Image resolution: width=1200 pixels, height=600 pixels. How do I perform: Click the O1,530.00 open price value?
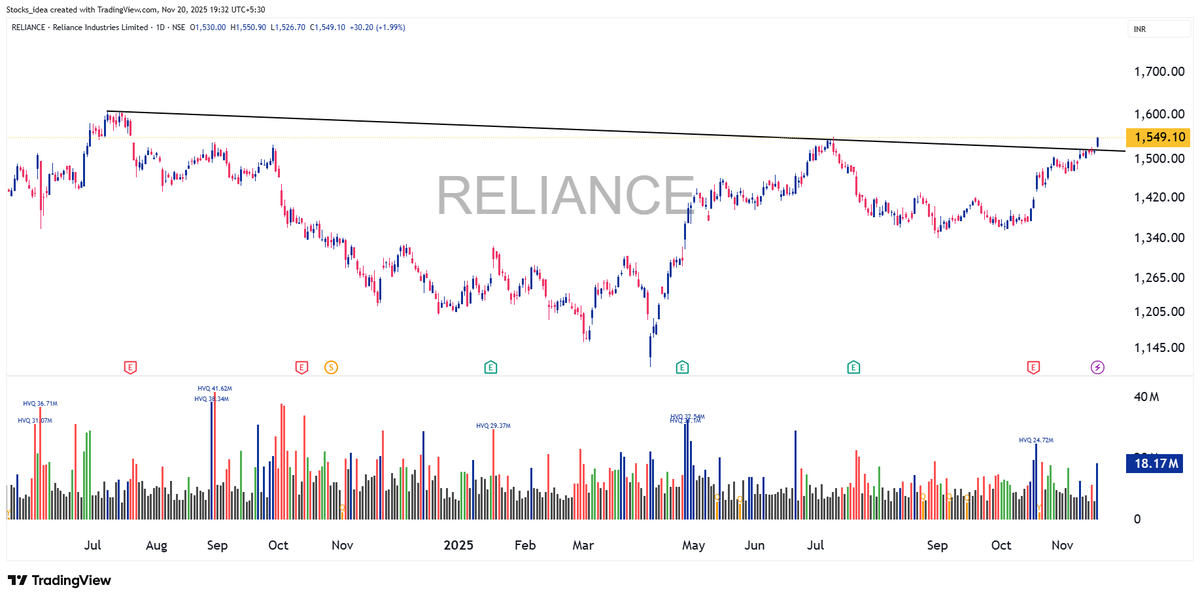209,27
